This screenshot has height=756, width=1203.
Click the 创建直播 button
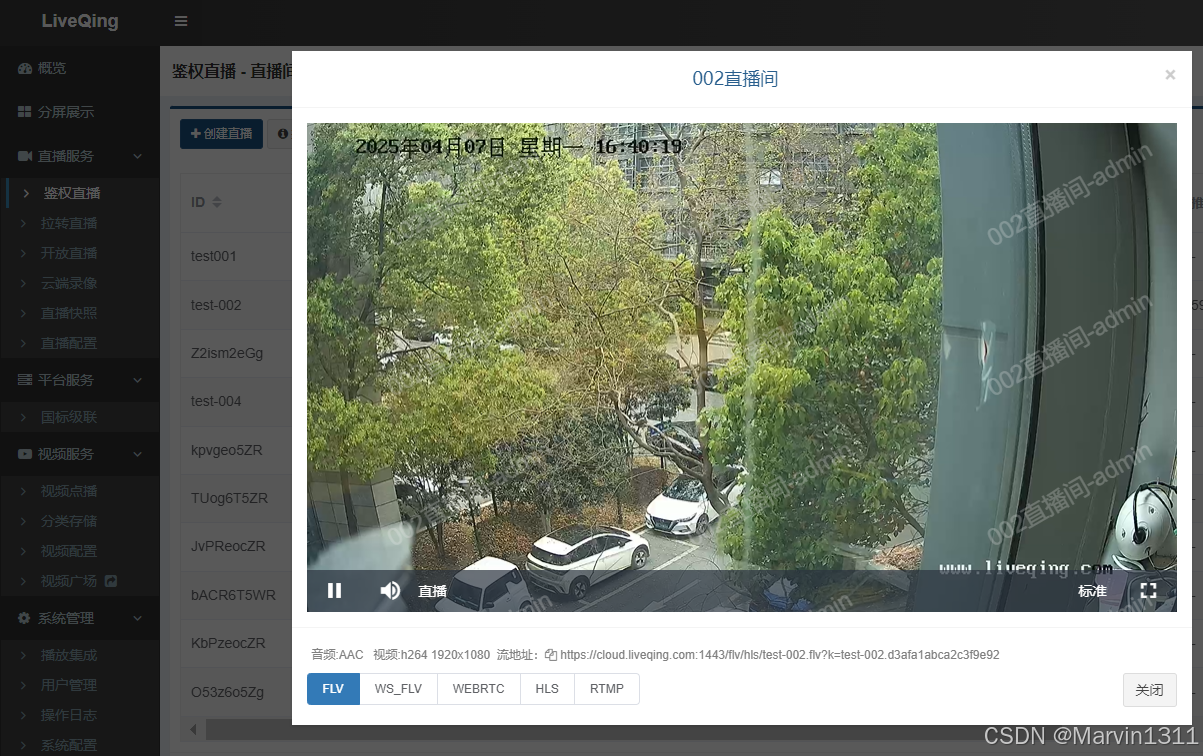pos(221,133)
